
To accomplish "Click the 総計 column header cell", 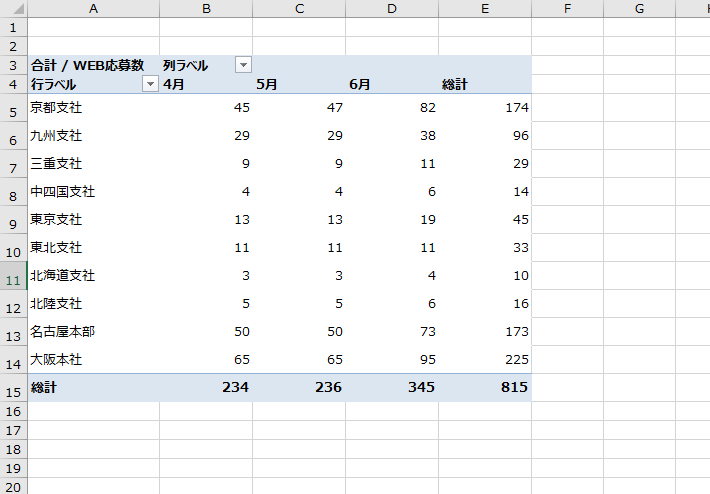I will [x=485, y=84].
